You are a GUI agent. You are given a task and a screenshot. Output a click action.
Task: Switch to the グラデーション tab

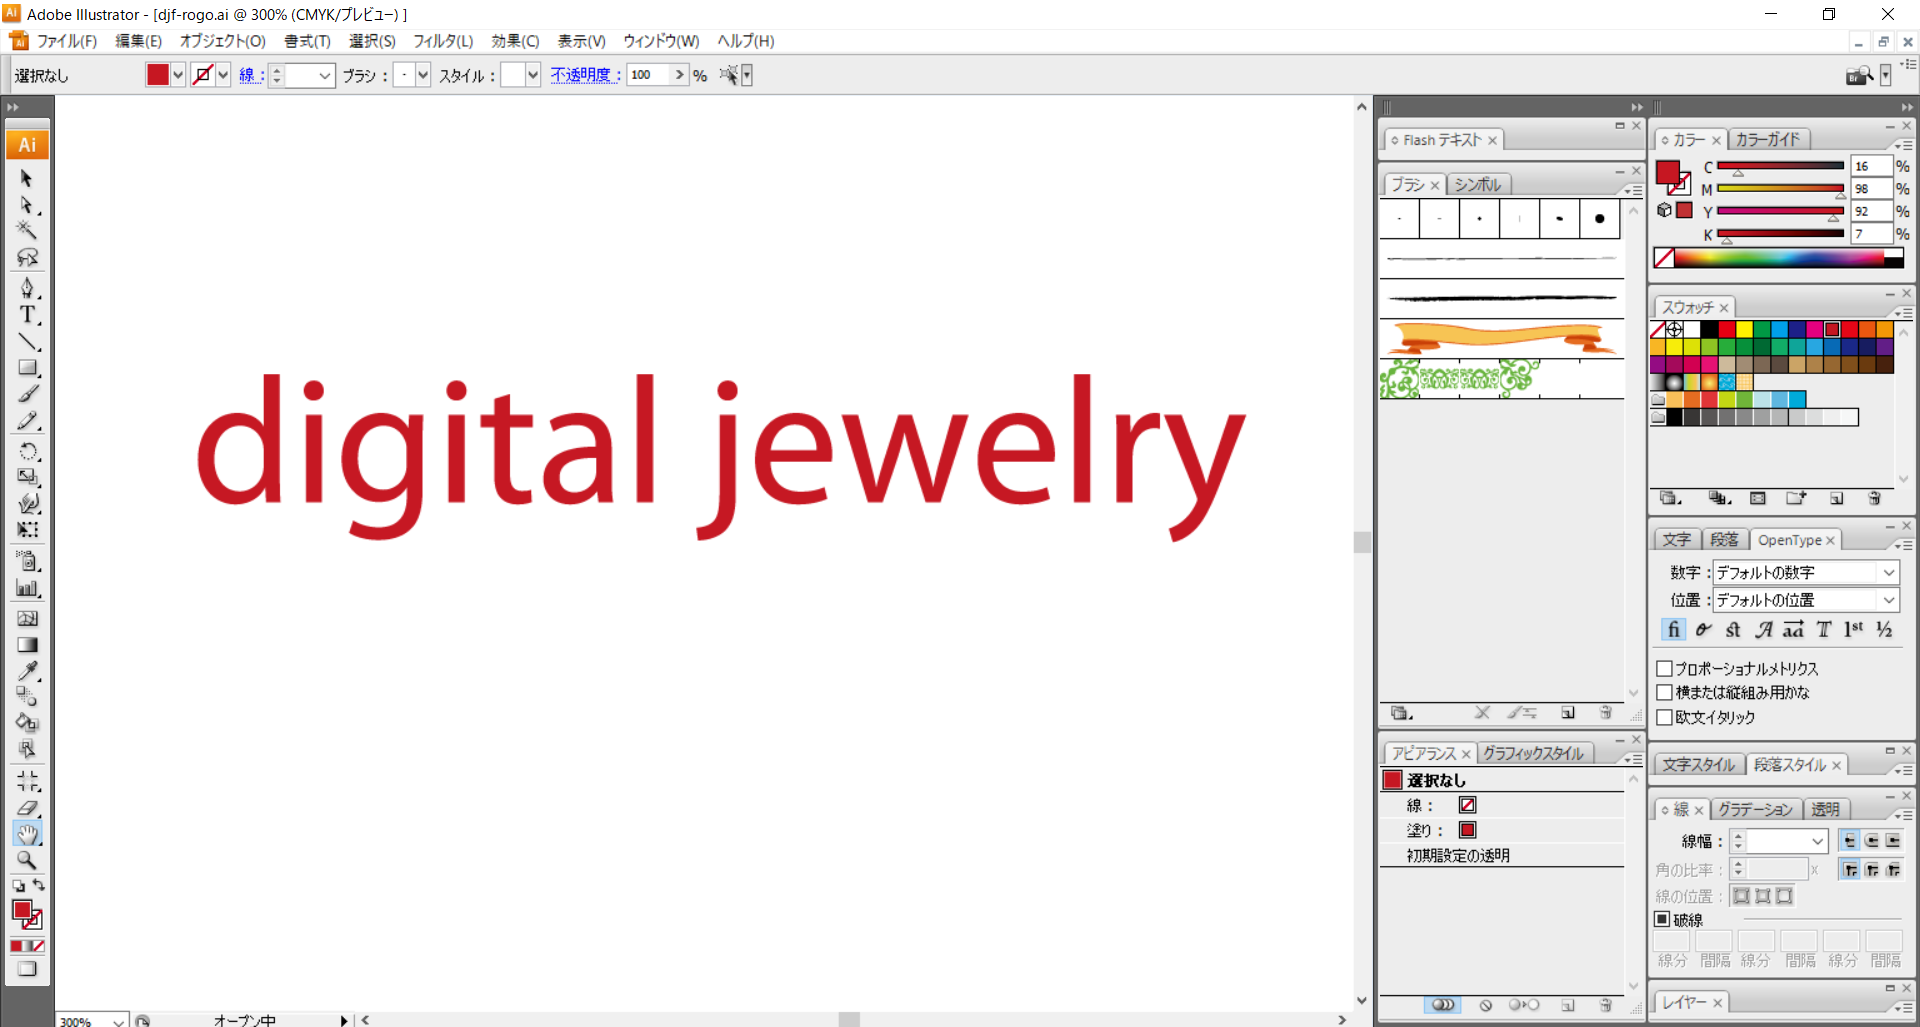click(1755, 809)
